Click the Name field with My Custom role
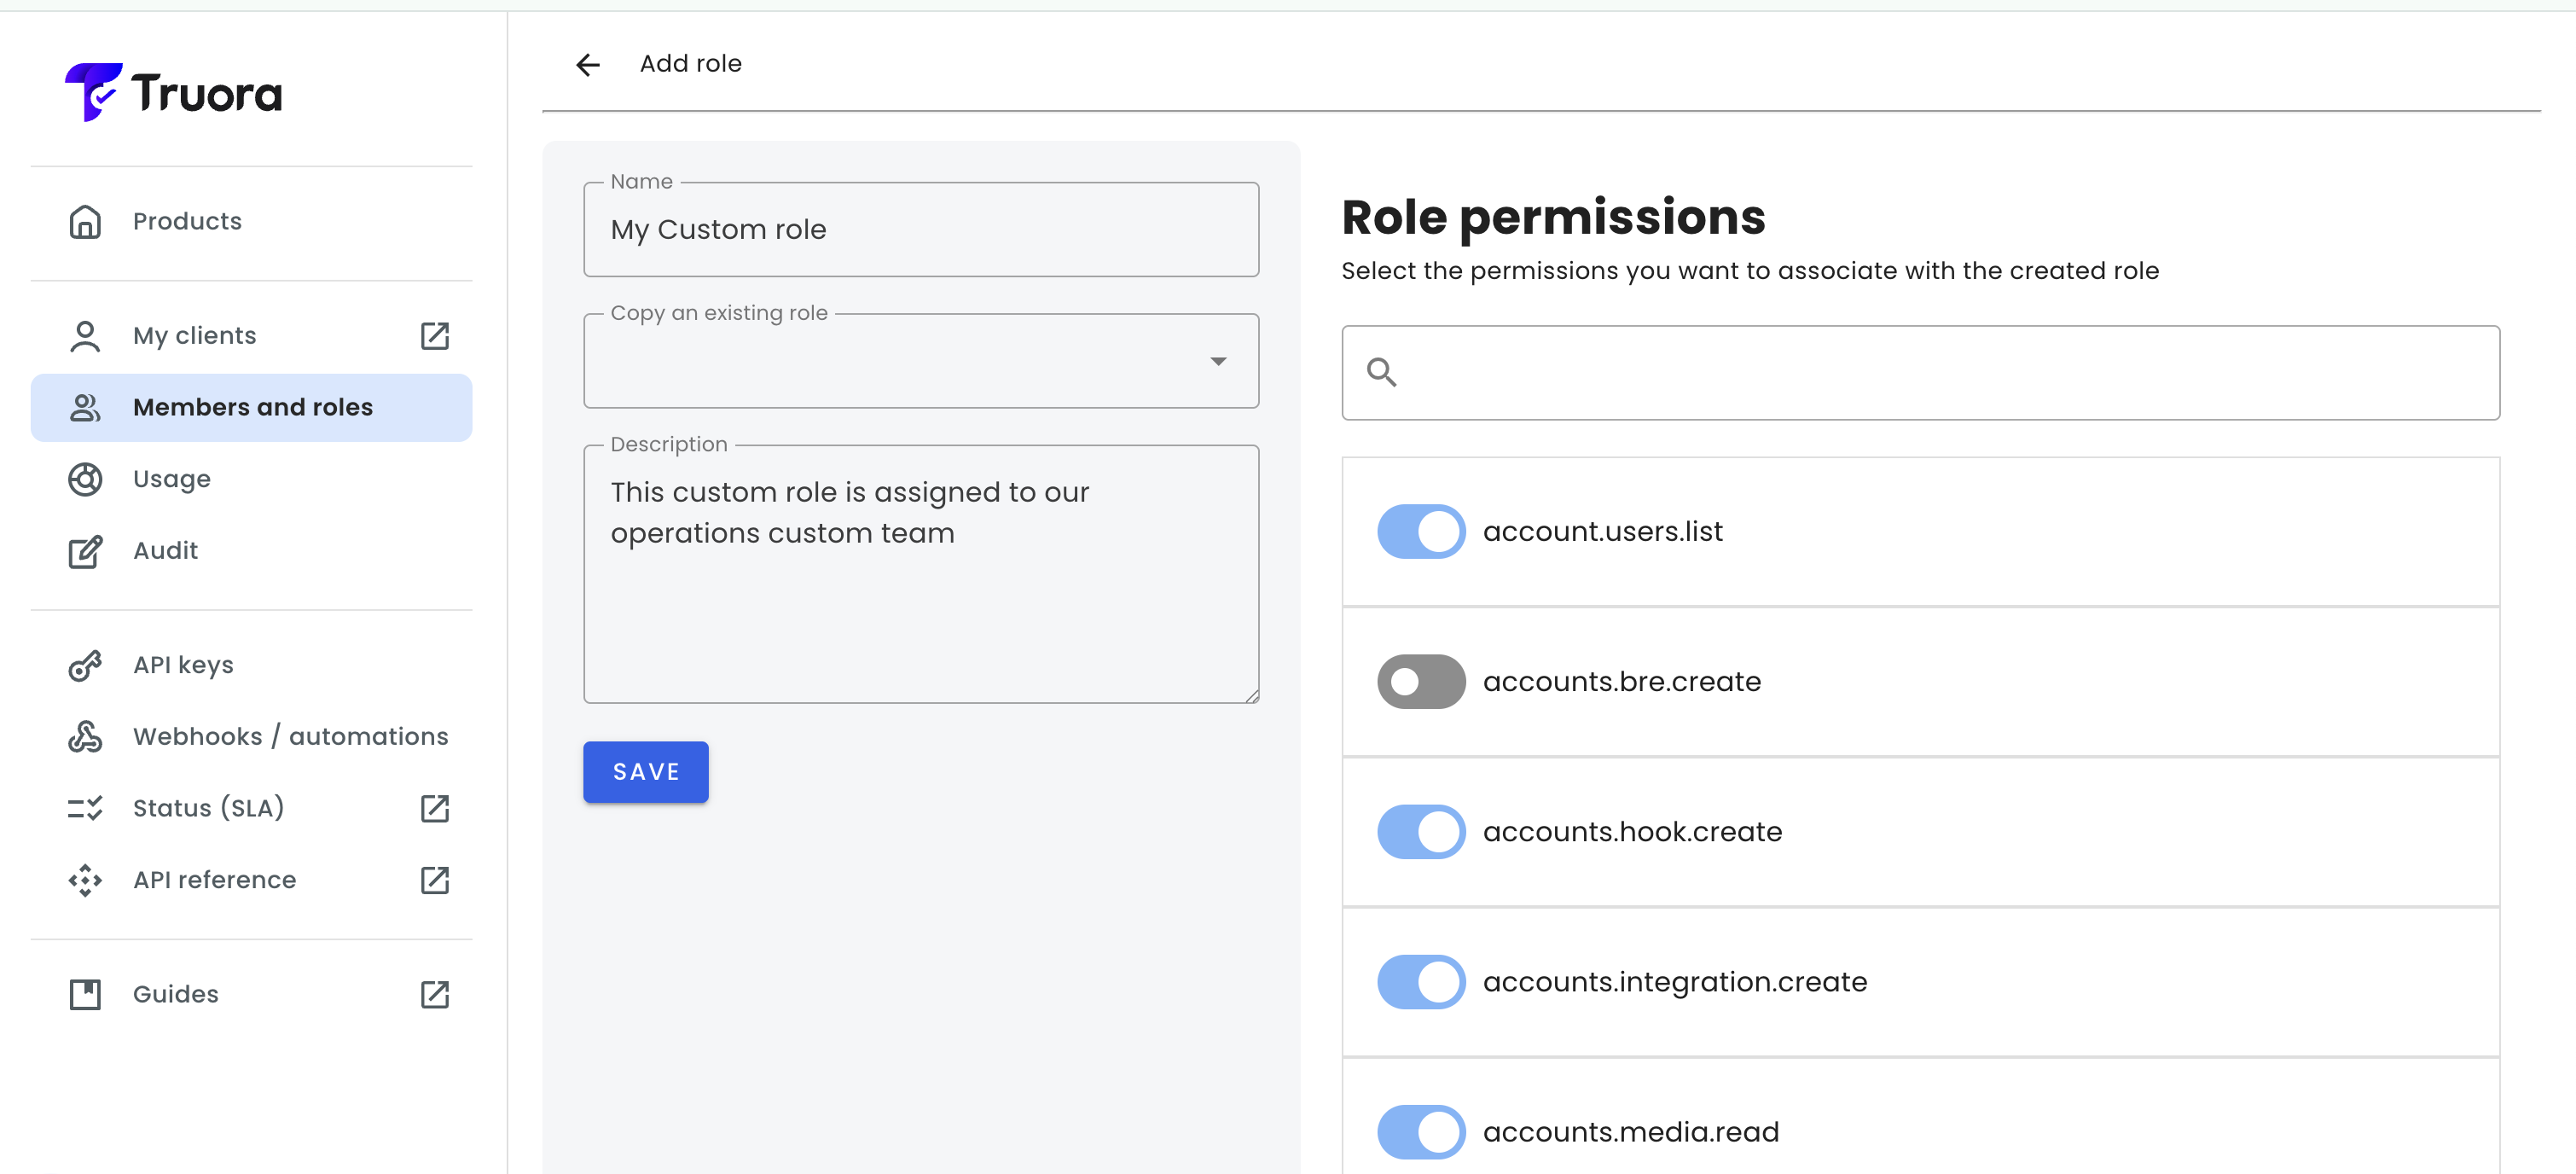Image resolution: width=2576 pixels, height=1174 pixels. pos(921,229)
